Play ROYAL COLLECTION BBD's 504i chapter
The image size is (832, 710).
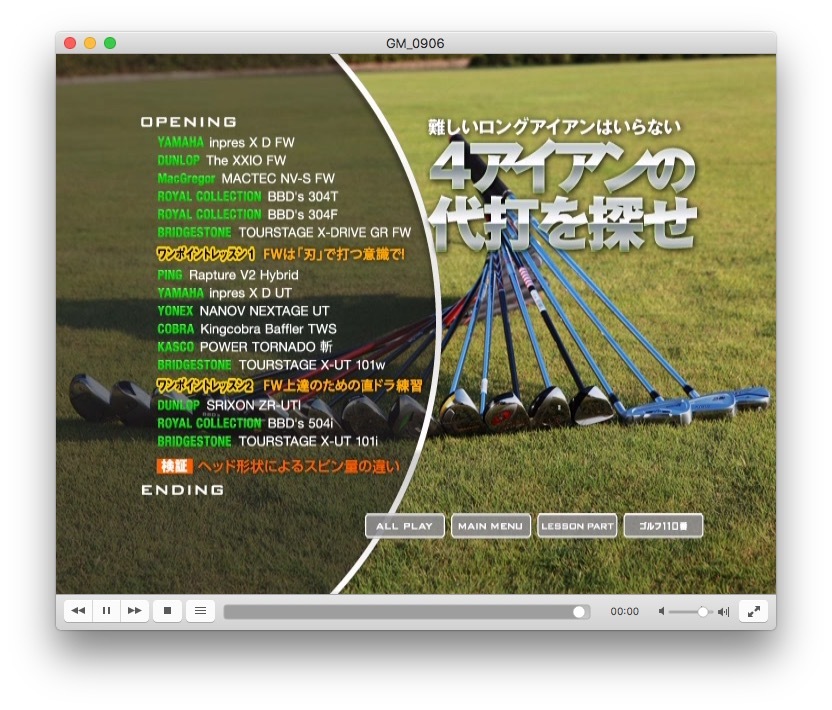point(245,423)
